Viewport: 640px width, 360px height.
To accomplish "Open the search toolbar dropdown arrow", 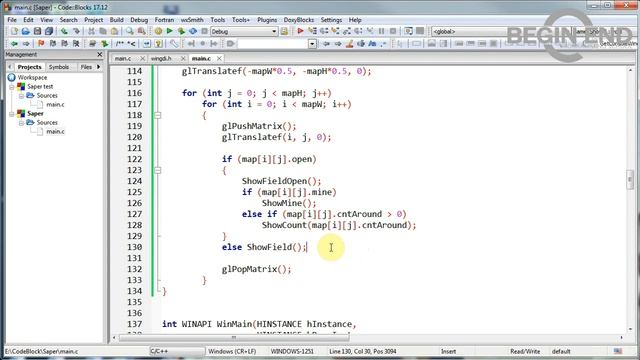I will pyautogui.click(x=312, y=44).
